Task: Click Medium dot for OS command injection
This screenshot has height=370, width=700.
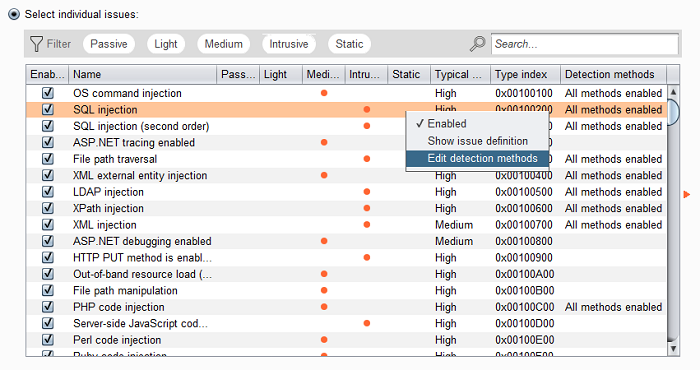Action: (324, 93)
